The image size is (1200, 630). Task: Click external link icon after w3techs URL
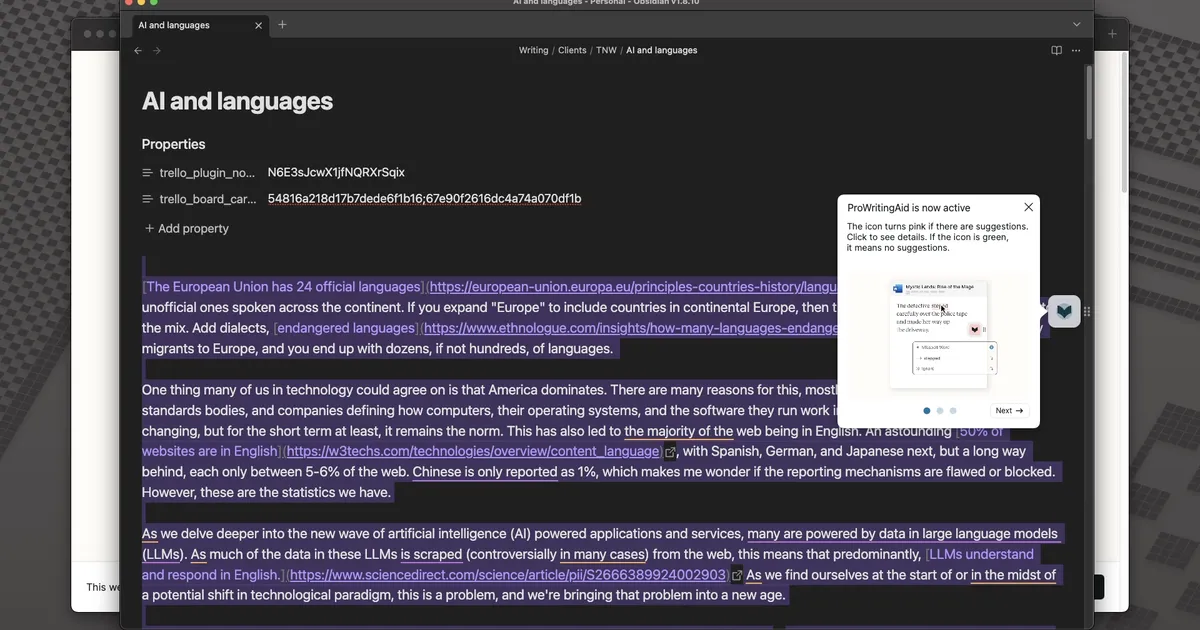tap(670, 452)
